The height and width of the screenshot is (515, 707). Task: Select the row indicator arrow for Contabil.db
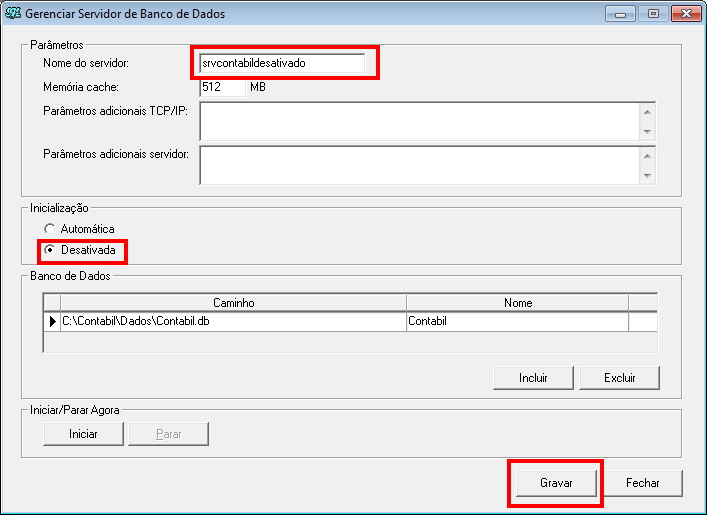click(x=52, y=321)
